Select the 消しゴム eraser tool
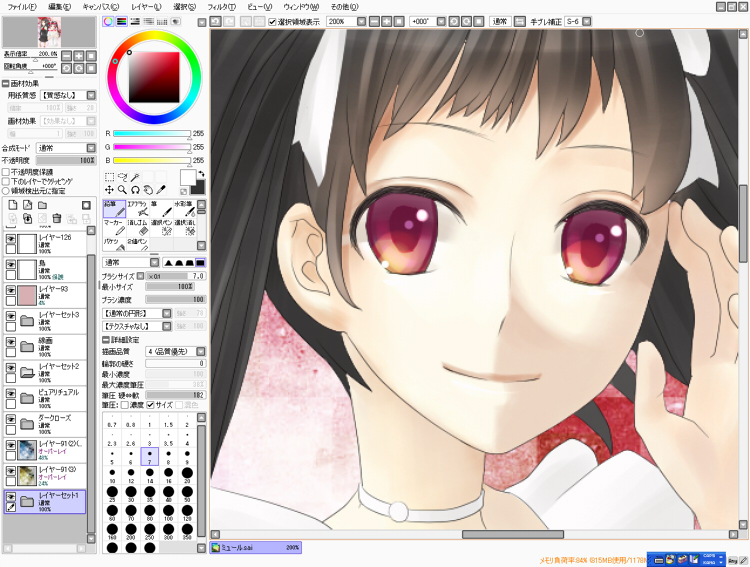The width and height of the screenshot is (750, 567). pos(138,228)
